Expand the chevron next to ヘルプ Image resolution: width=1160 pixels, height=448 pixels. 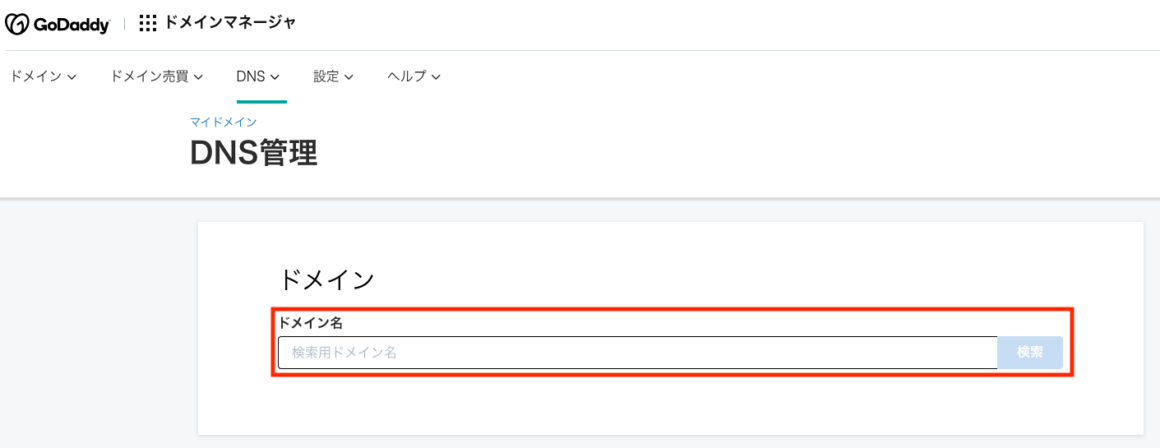pyautogui.click(x=436, y=77)
